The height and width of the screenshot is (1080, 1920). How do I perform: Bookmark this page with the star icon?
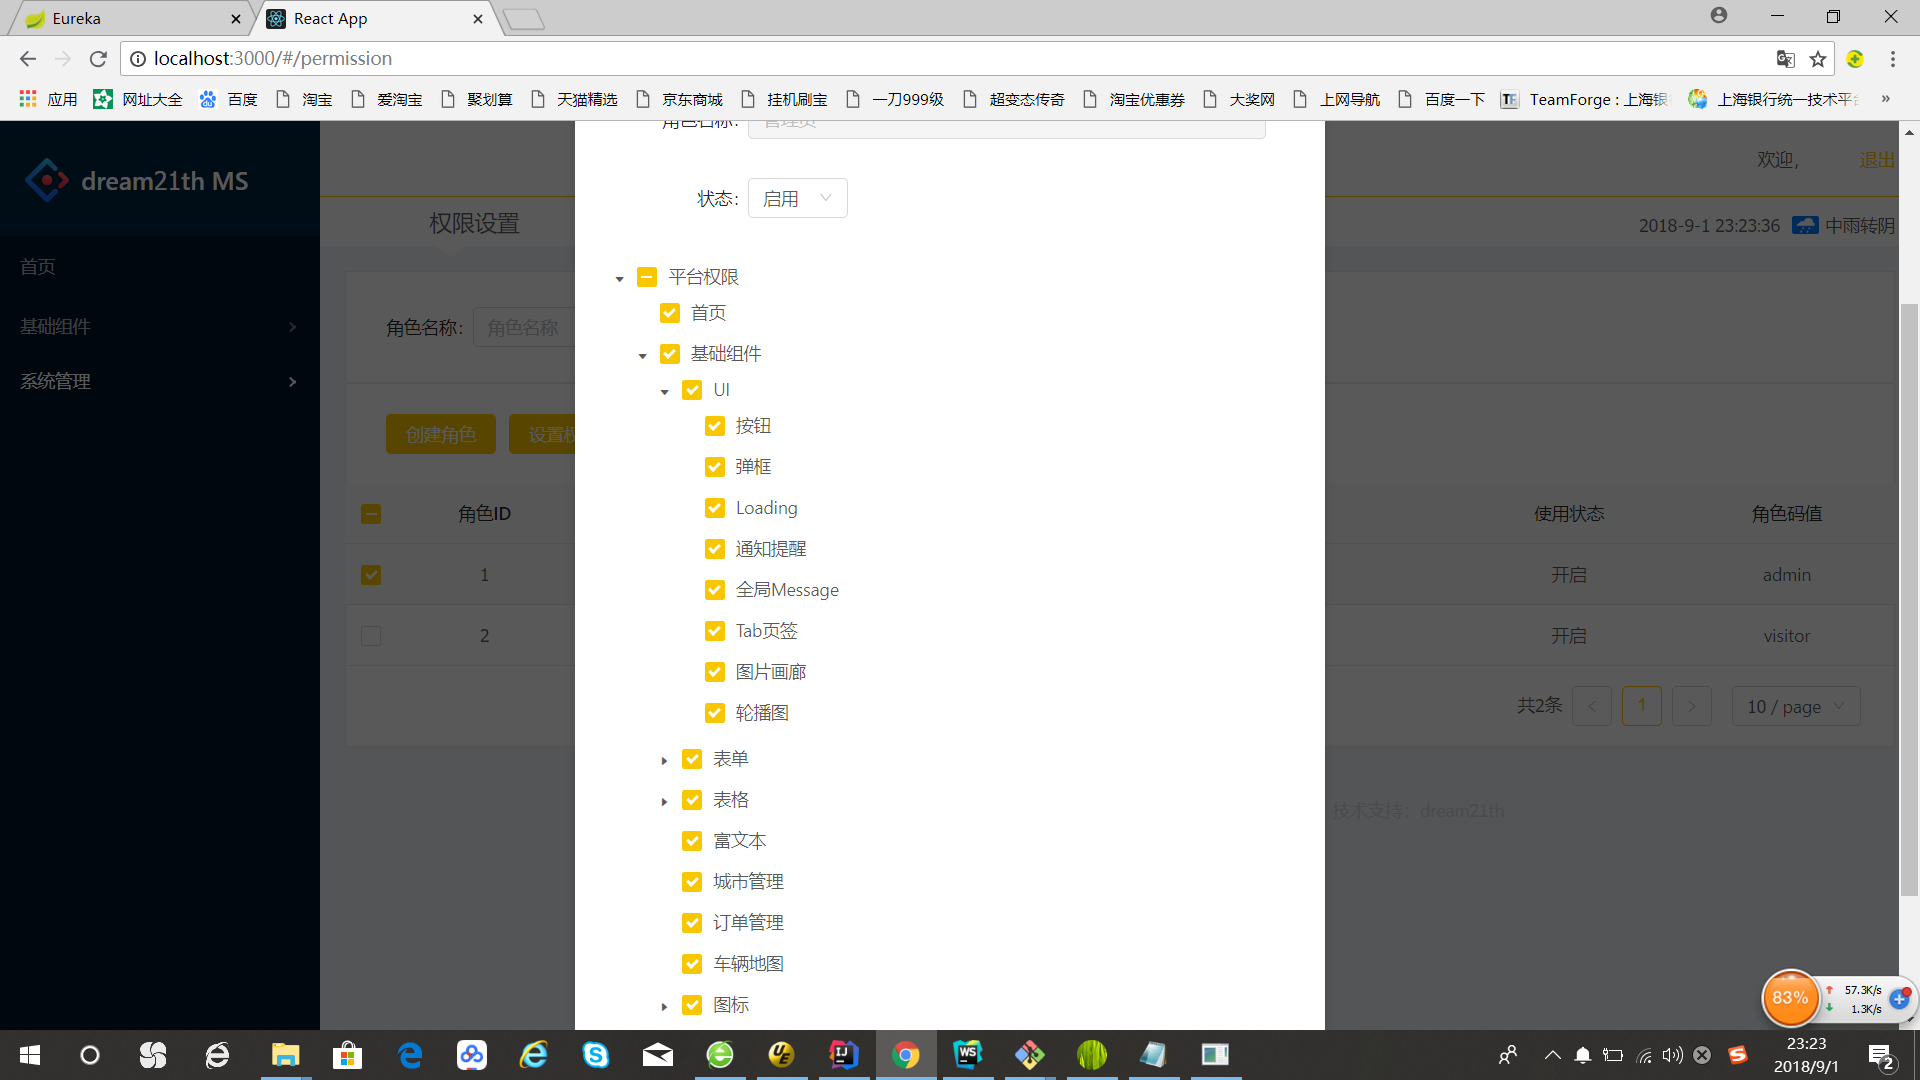1818,59
